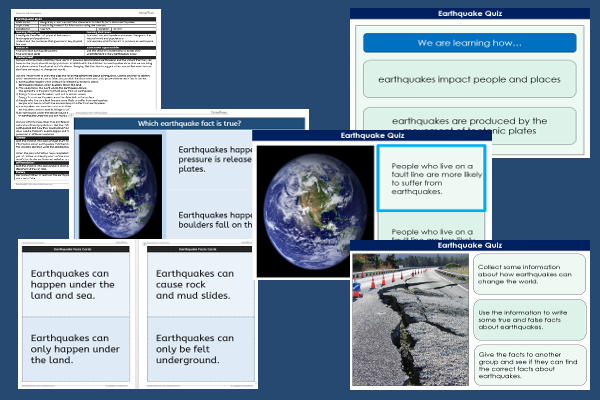This screenshot has width=600, height=400.
Task: Select 'Earthquakes can only be felt underground' card
Action: (201, 349)
